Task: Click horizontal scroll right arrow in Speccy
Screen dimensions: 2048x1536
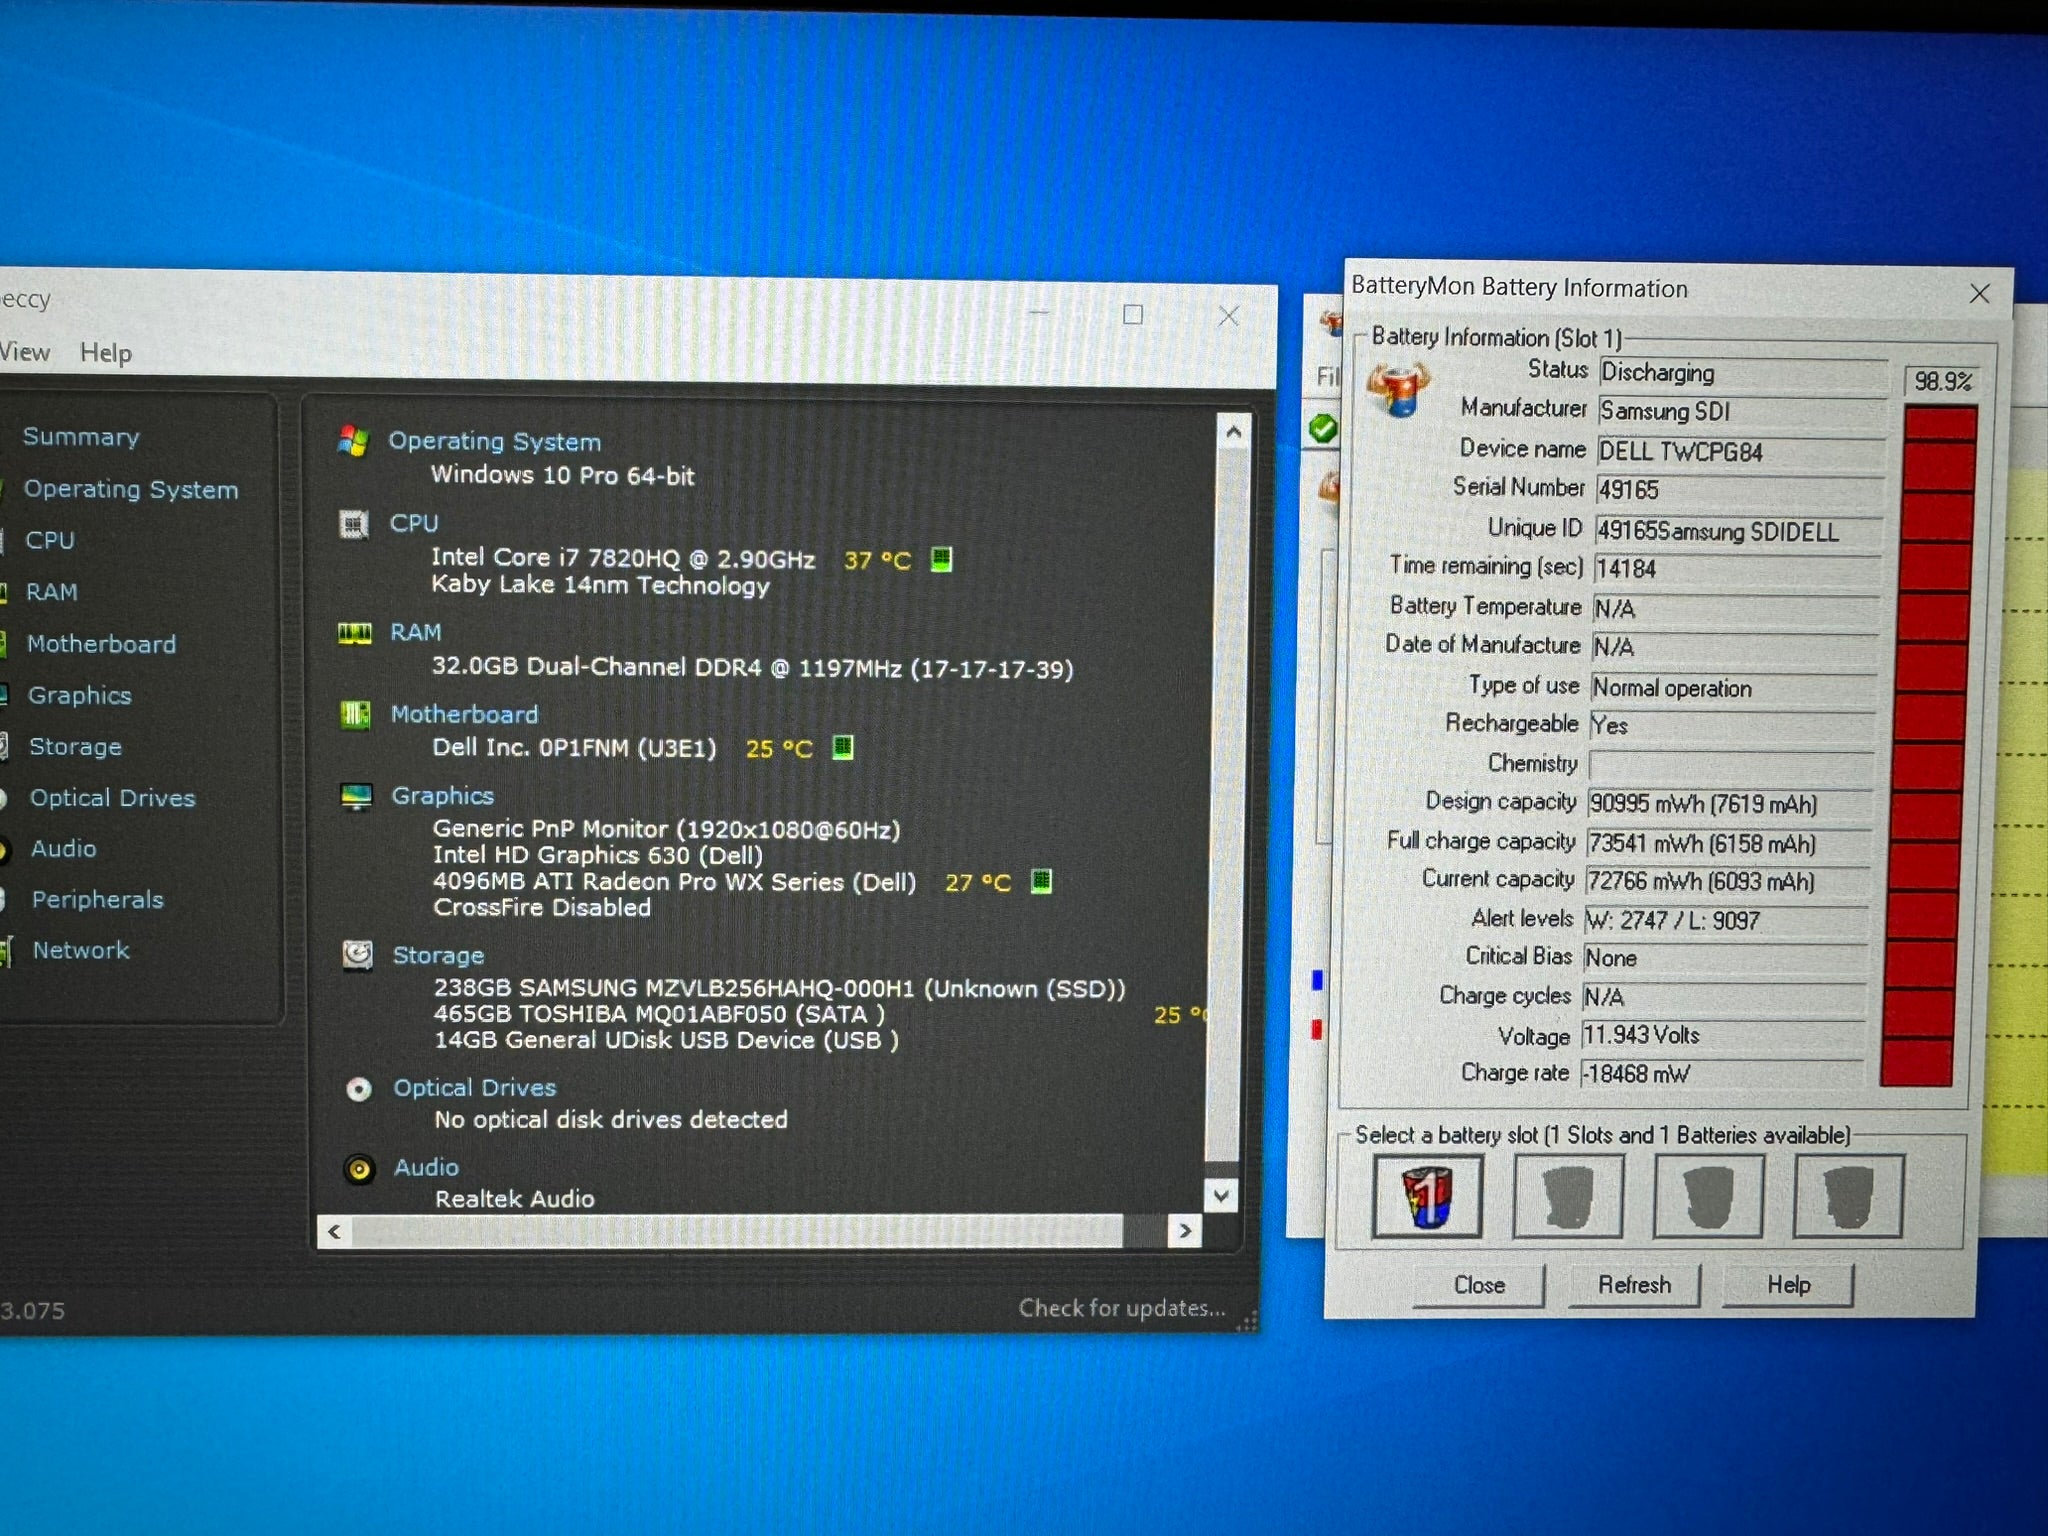Action: click(x=1185, y=1231)
